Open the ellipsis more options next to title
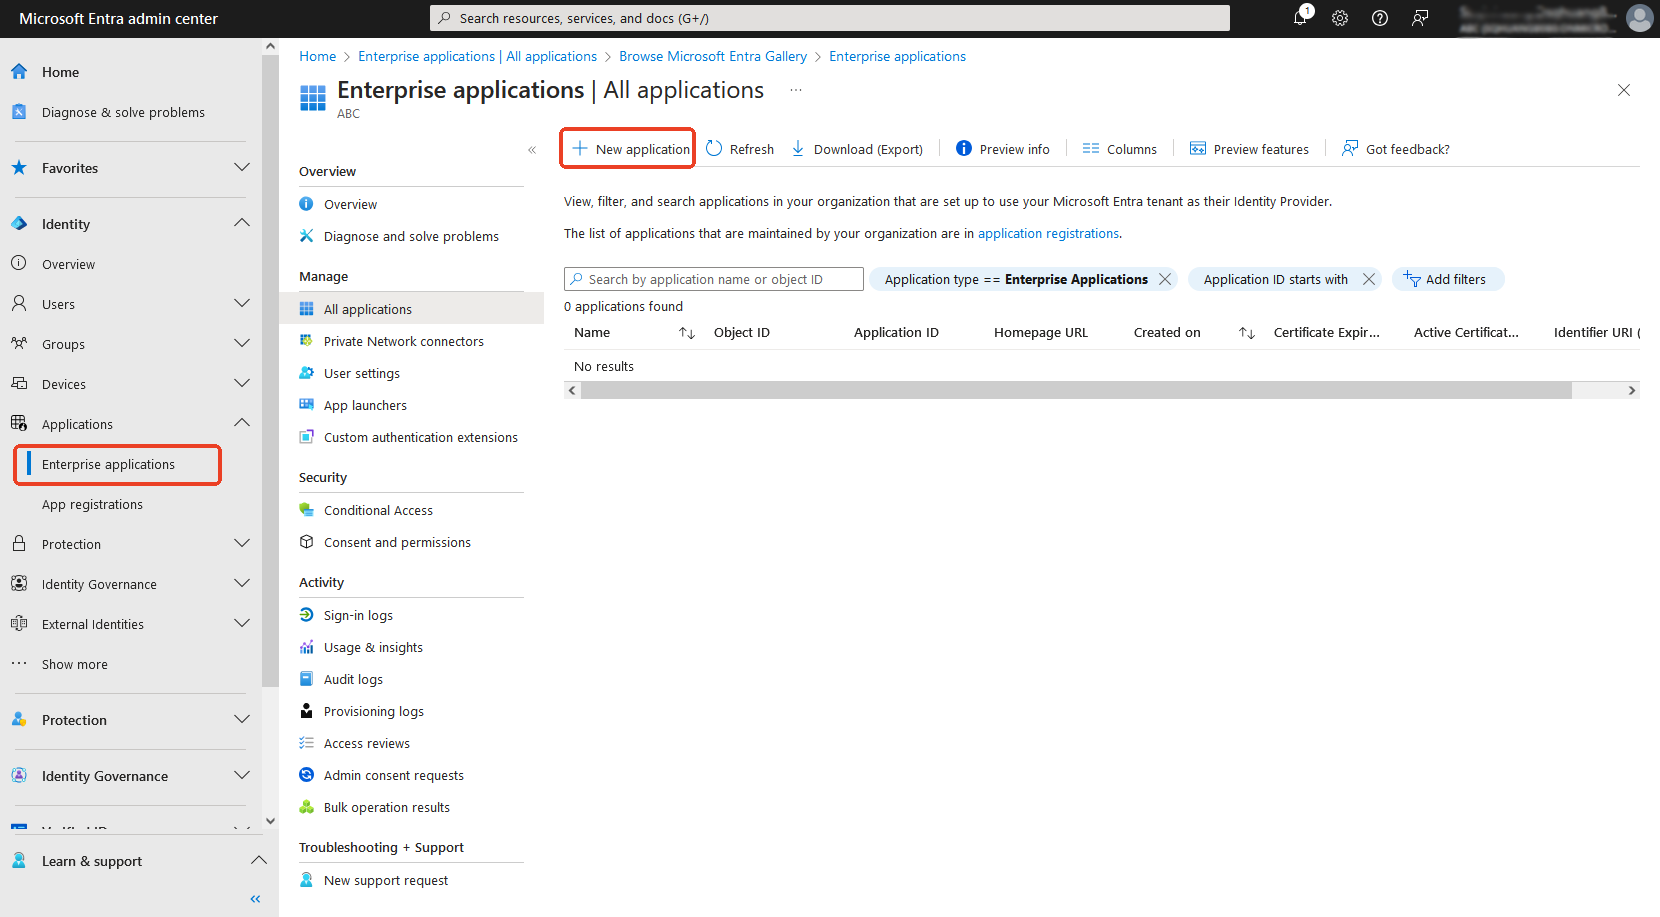 click(x=796, y=90)
